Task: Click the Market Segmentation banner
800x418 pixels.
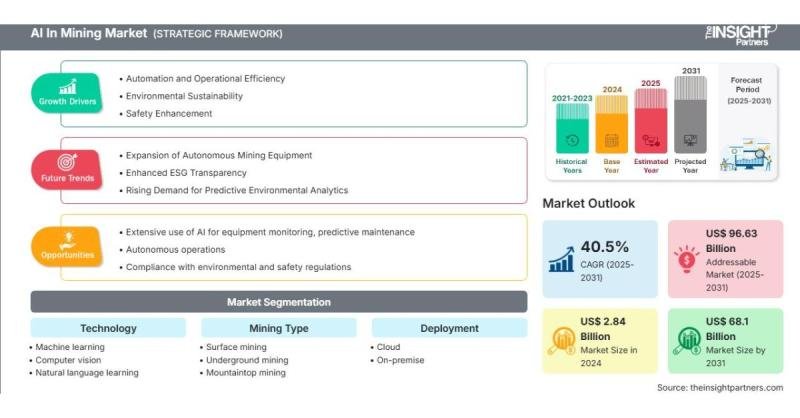Action: click(279, 302)
